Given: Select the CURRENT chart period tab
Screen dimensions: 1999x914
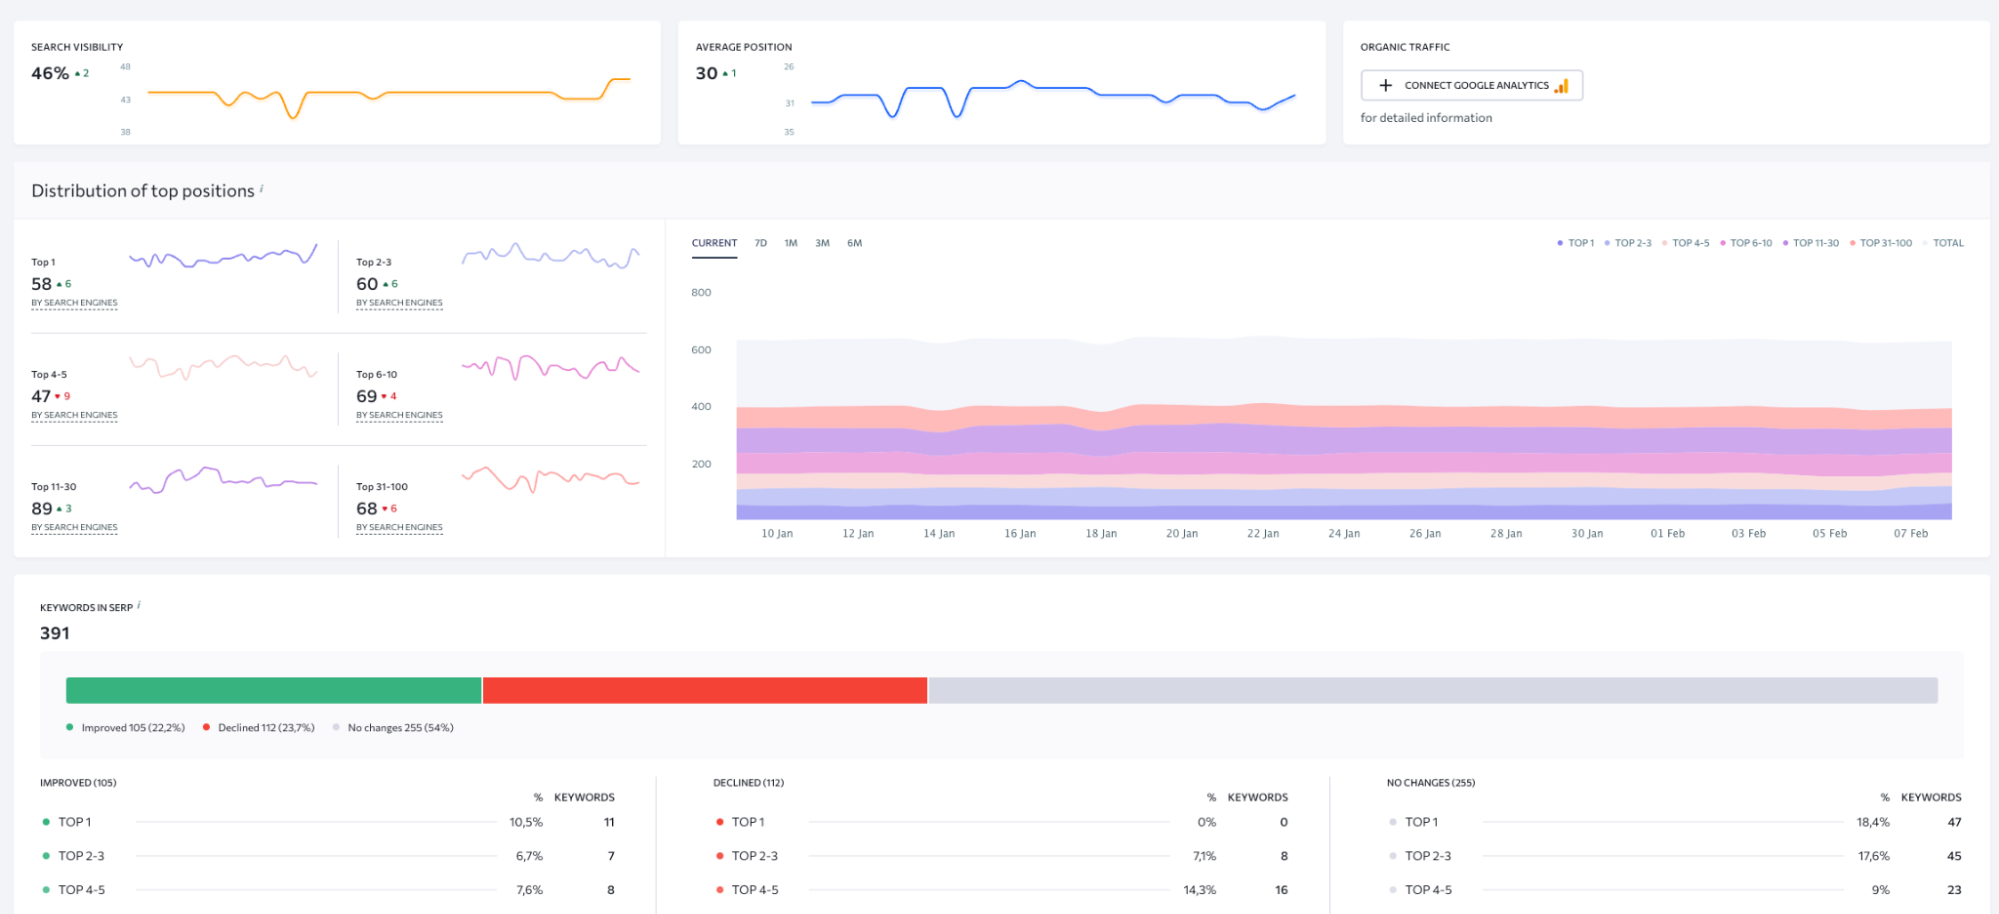Looking at the screenshot, I should click(x=714, y=243).
